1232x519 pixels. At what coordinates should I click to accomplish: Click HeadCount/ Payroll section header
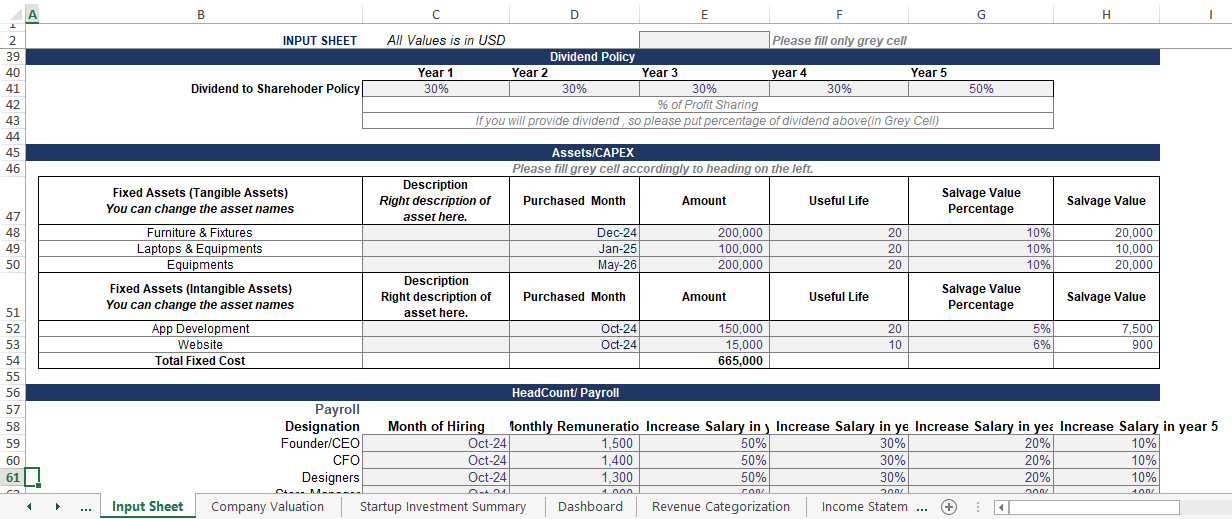coord(592,393)
